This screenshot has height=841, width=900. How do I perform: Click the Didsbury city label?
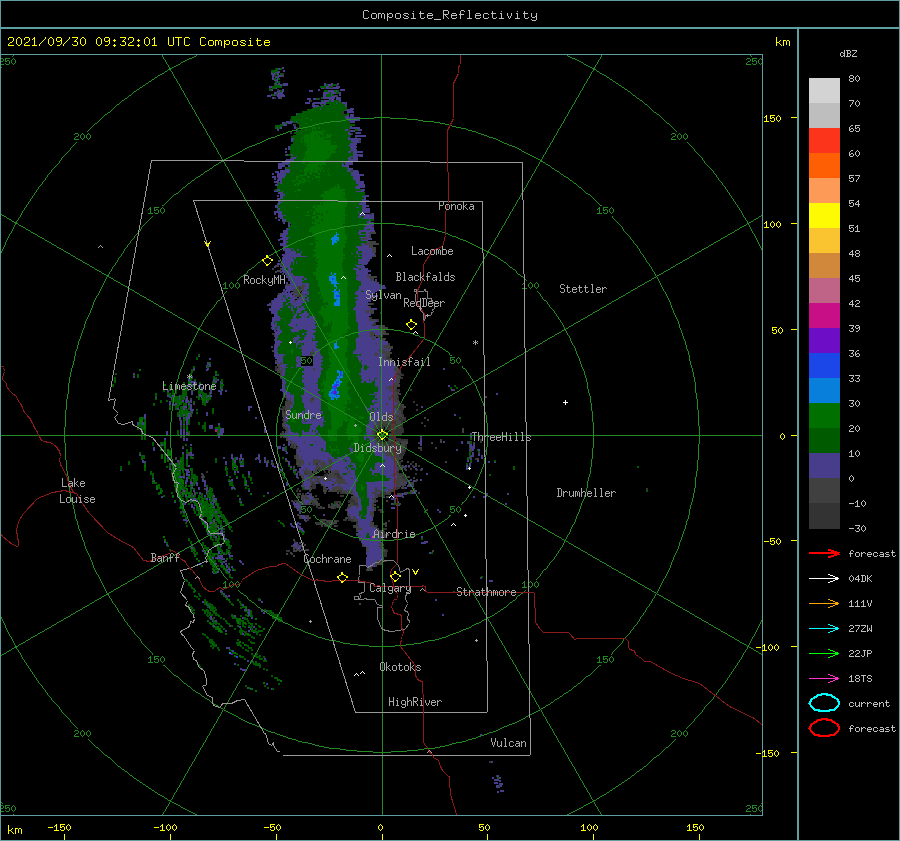pyautogui.click(x=378, y=448)
